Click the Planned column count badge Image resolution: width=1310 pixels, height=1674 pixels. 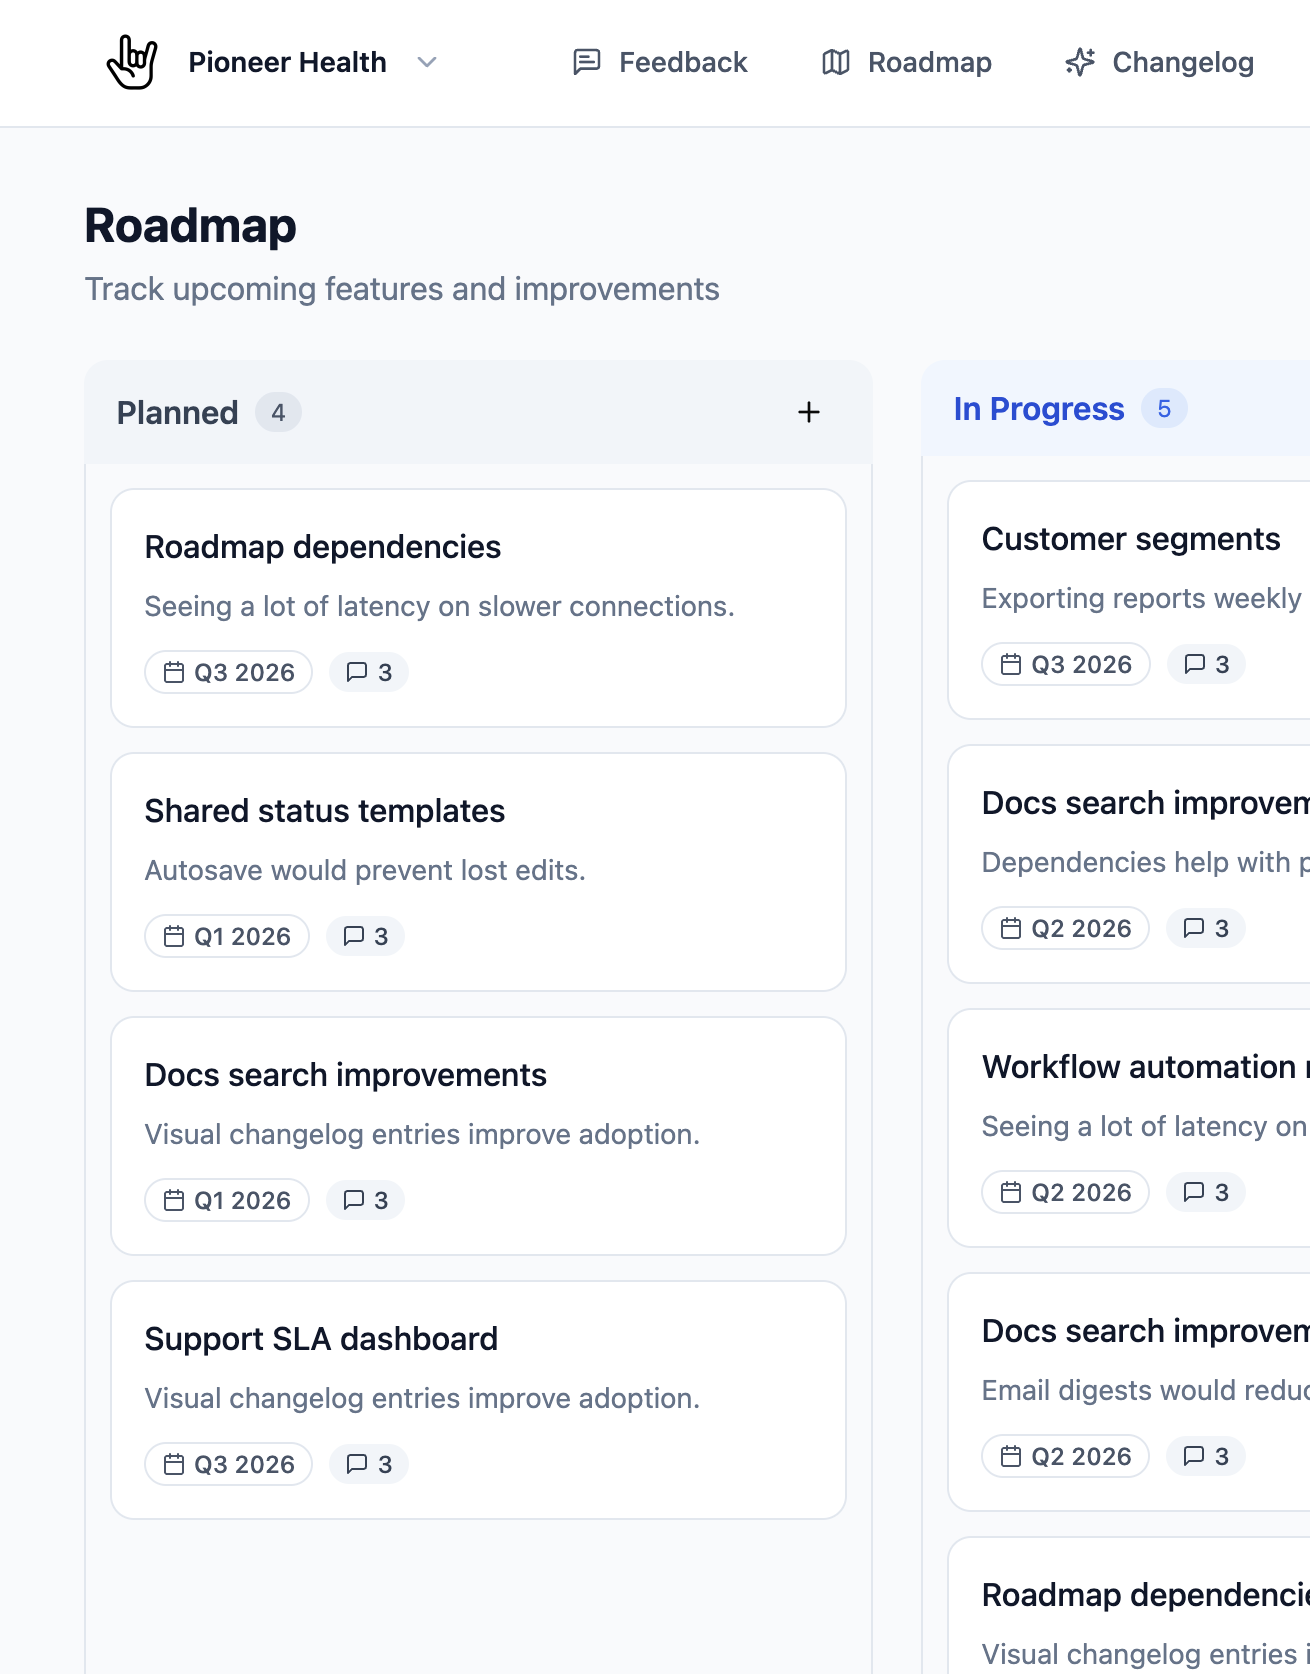coord(278,412)
